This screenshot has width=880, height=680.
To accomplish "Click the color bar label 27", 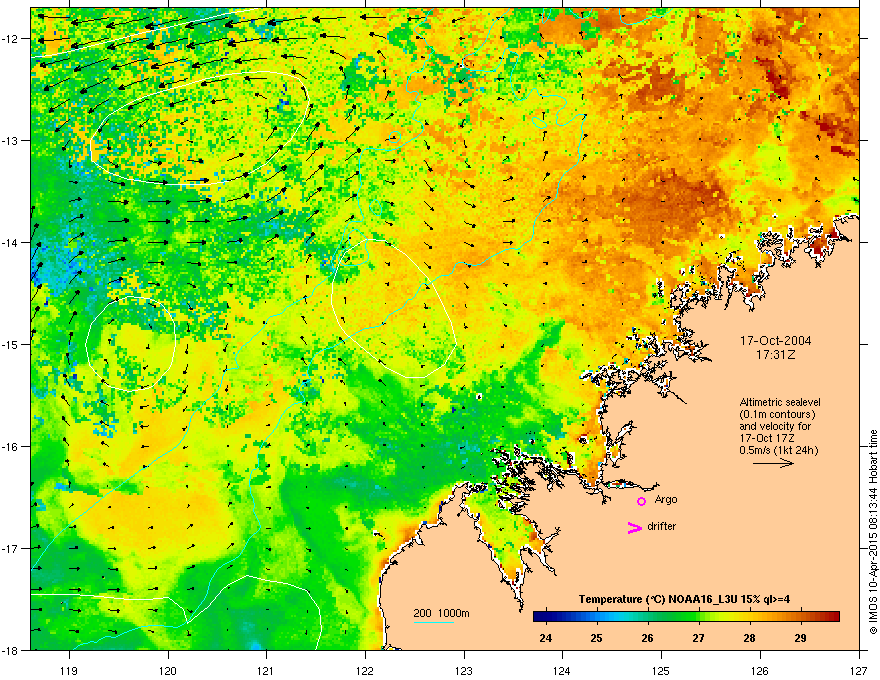I will tap(698, 638).
